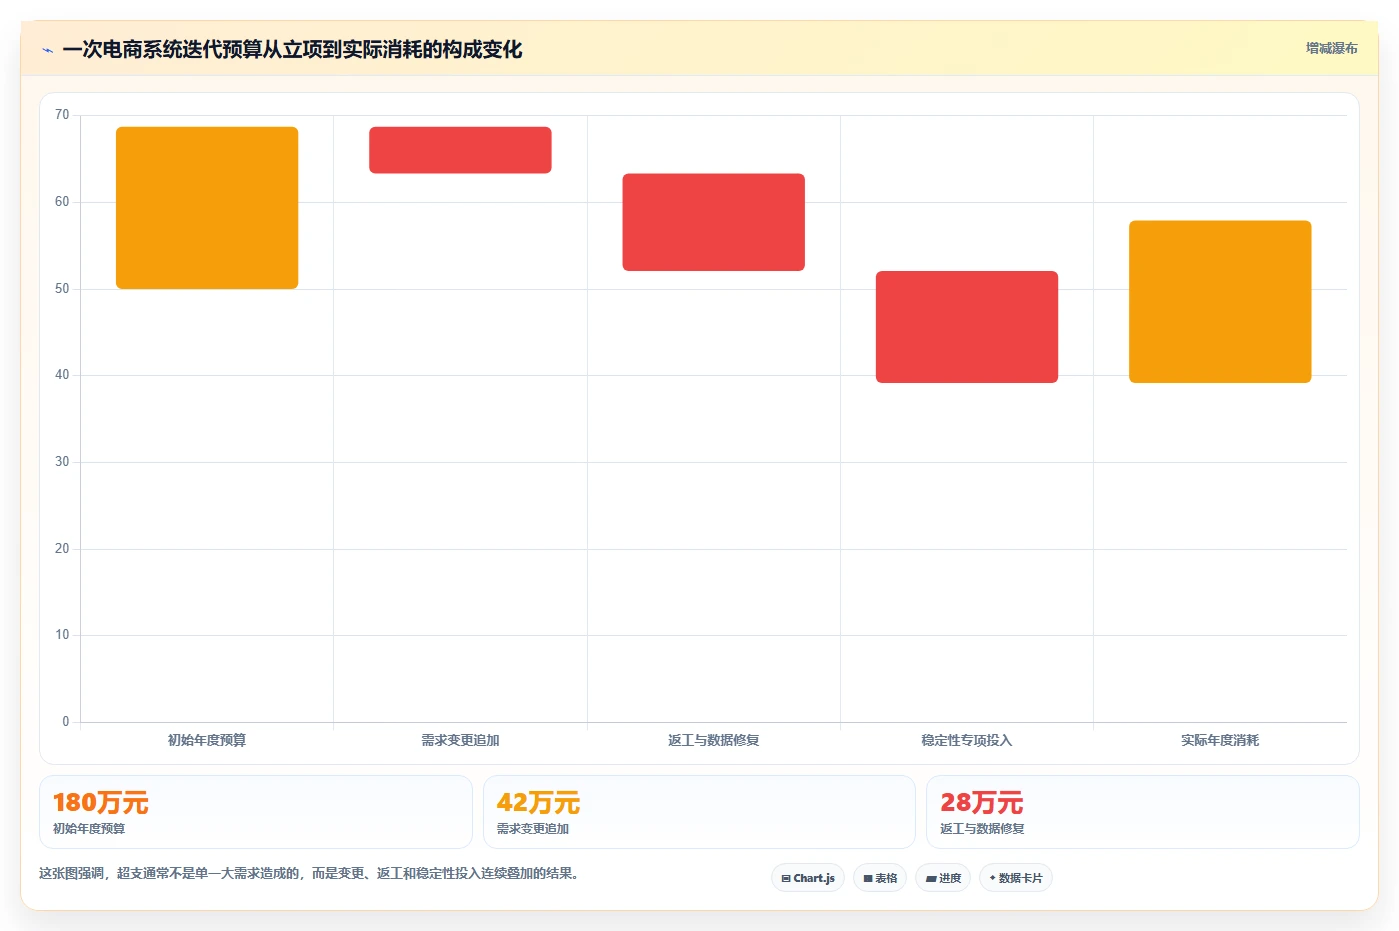Click the x-axis label 返工与数据修复
Screen dimensions: 1399x931
click(713, 740)
